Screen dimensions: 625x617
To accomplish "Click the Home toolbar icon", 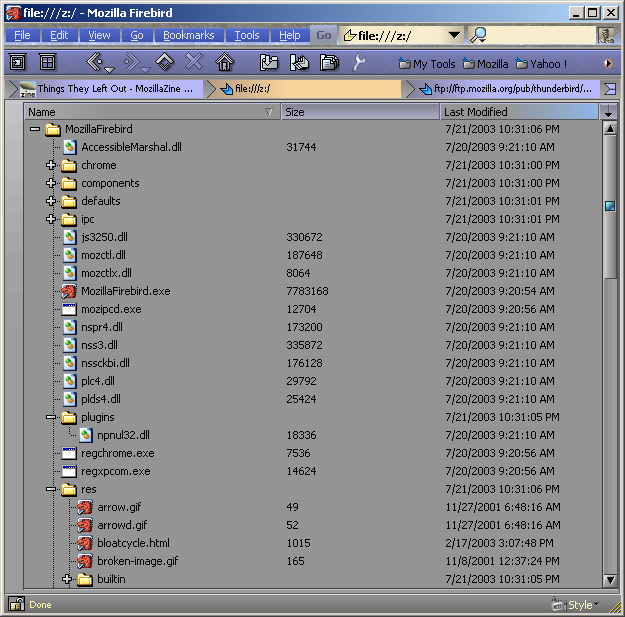I will tap(224, 63).
